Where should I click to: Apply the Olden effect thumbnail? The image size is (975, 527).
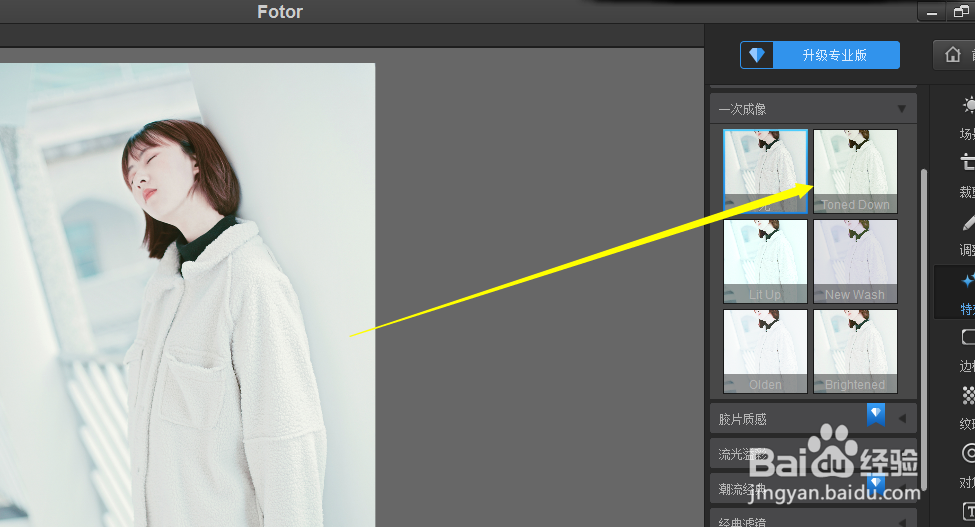click(765, 351)
